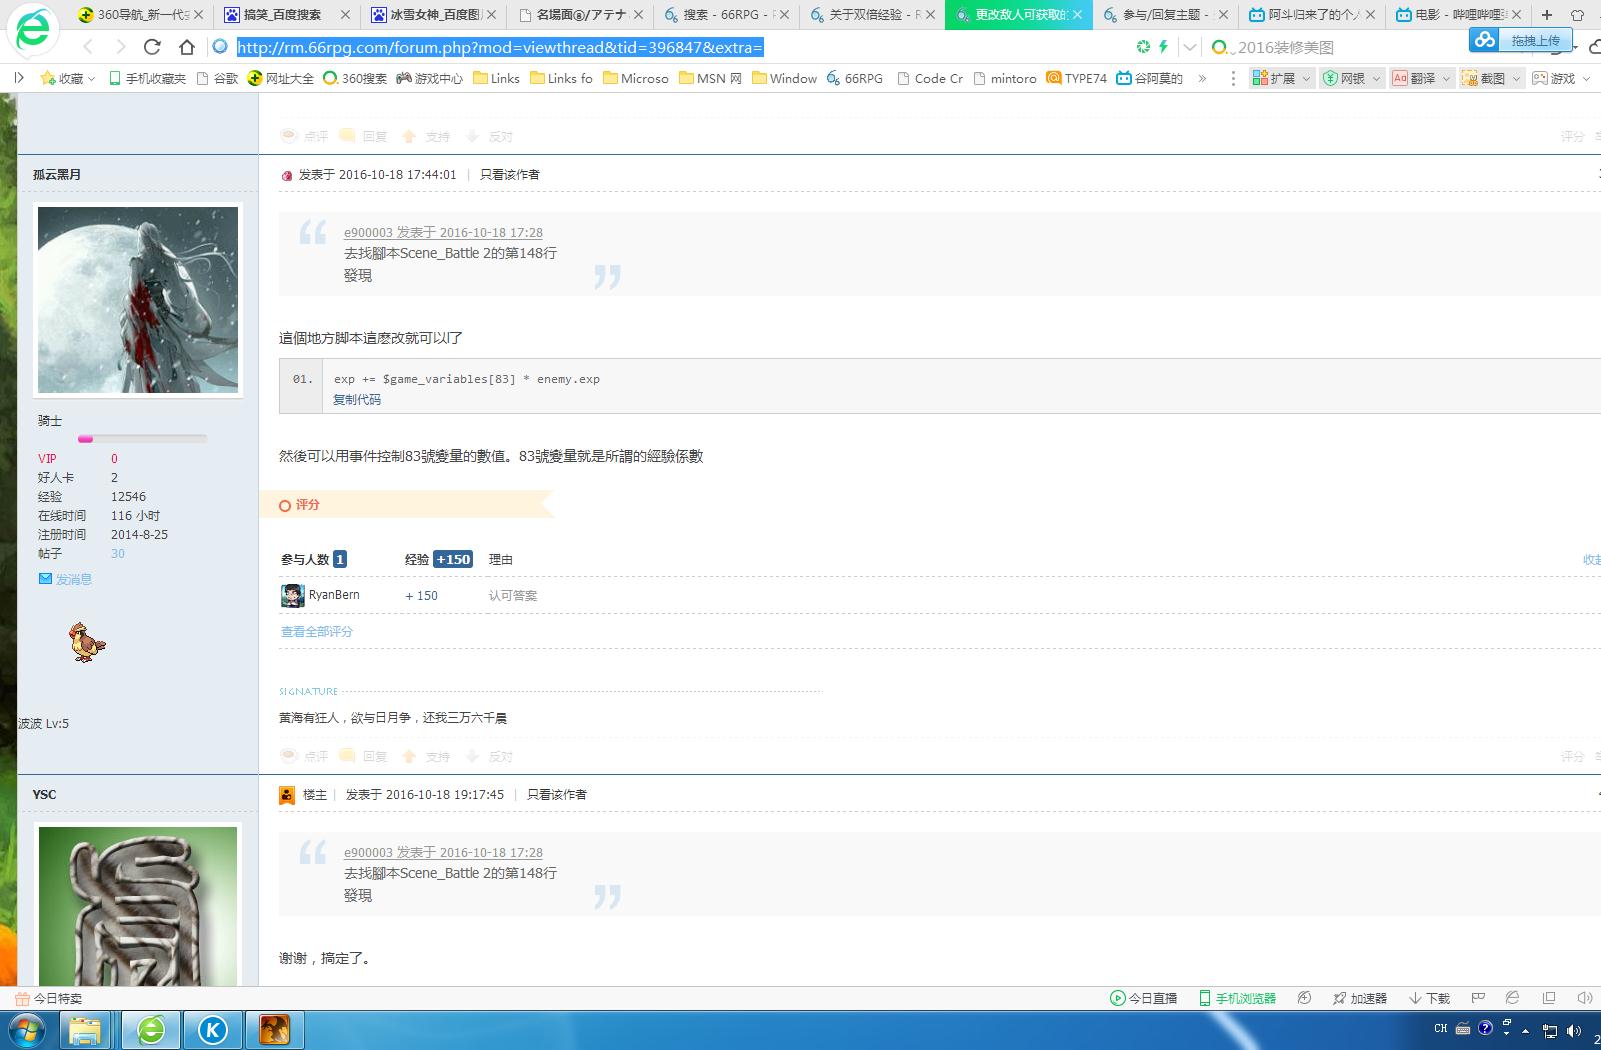1601x1050 pixels.
Task: Click 孤云黑月's moon avatar image
Action: coord(138,300)
